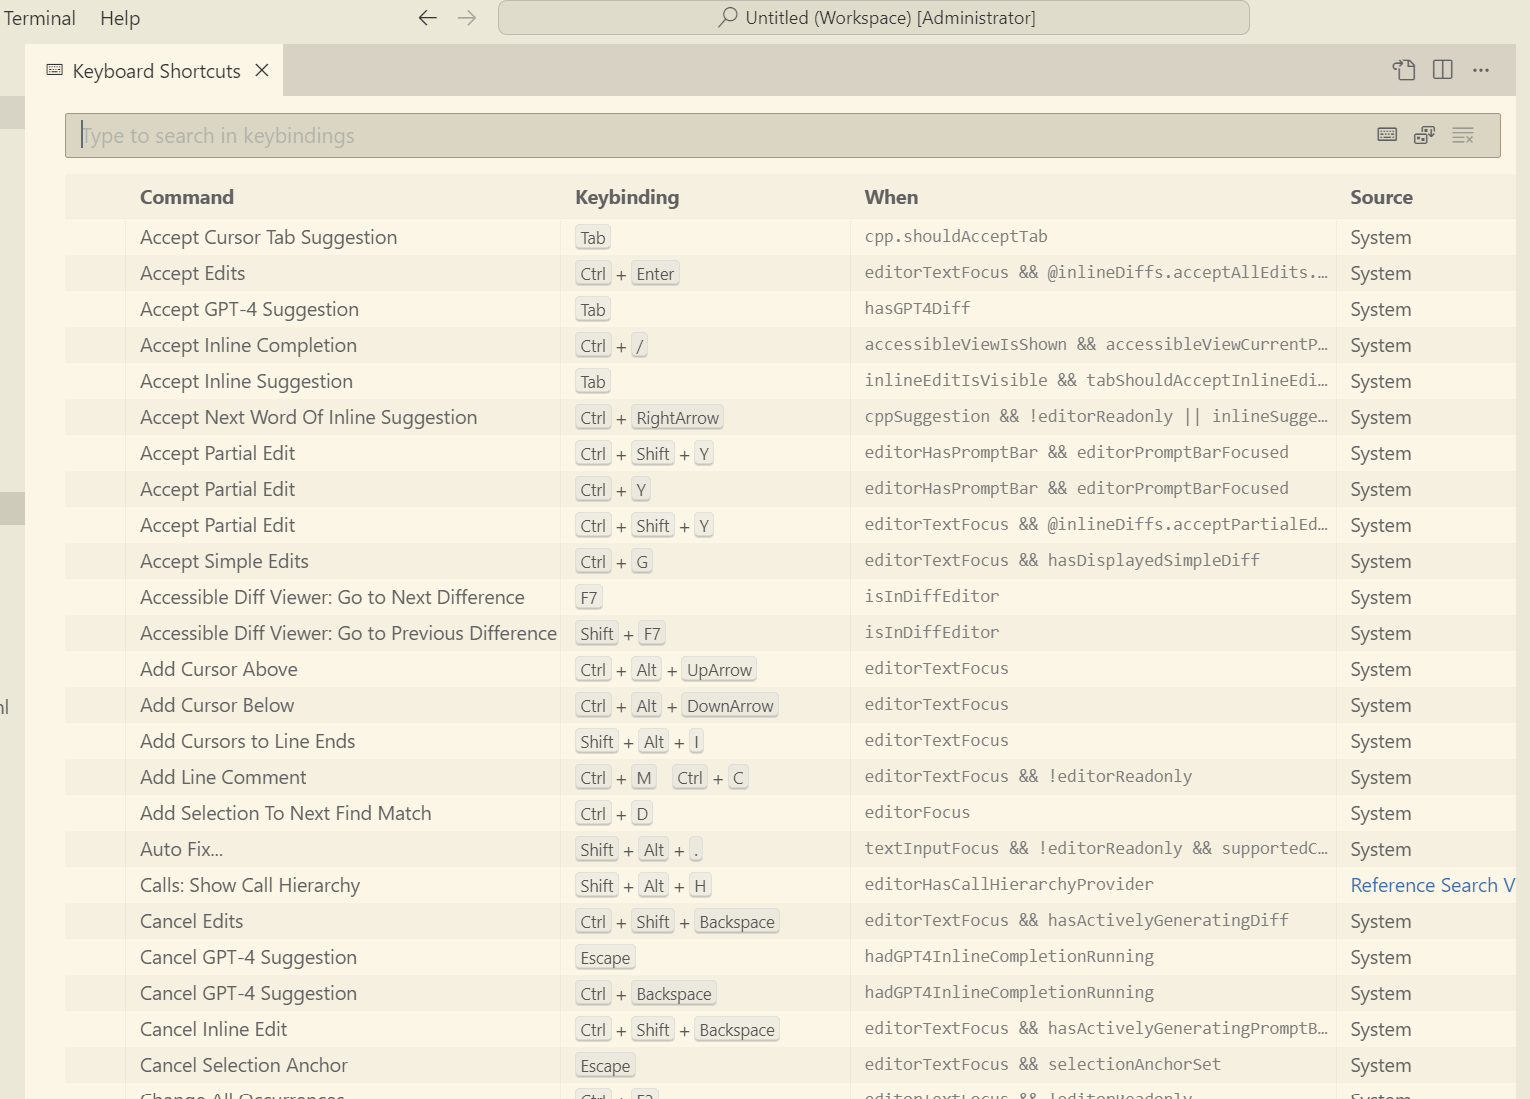Open the Help menu
The height and width of the screenshot is (1099, 1530).
120,18
